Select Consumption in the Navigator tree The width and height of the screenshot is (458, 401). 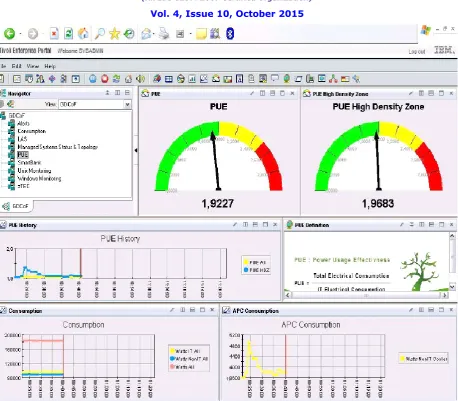tap(32, 131)
